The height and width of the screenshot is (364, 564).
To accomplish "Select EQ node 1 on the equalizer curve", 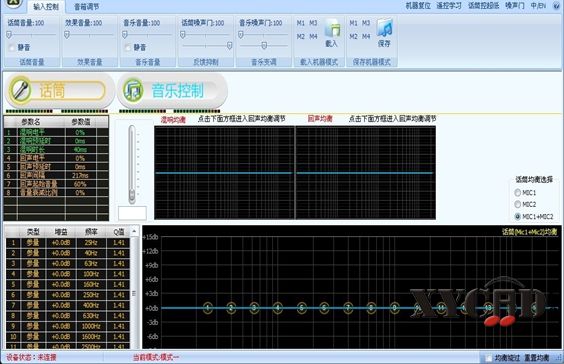I will (x=208, y=308).
